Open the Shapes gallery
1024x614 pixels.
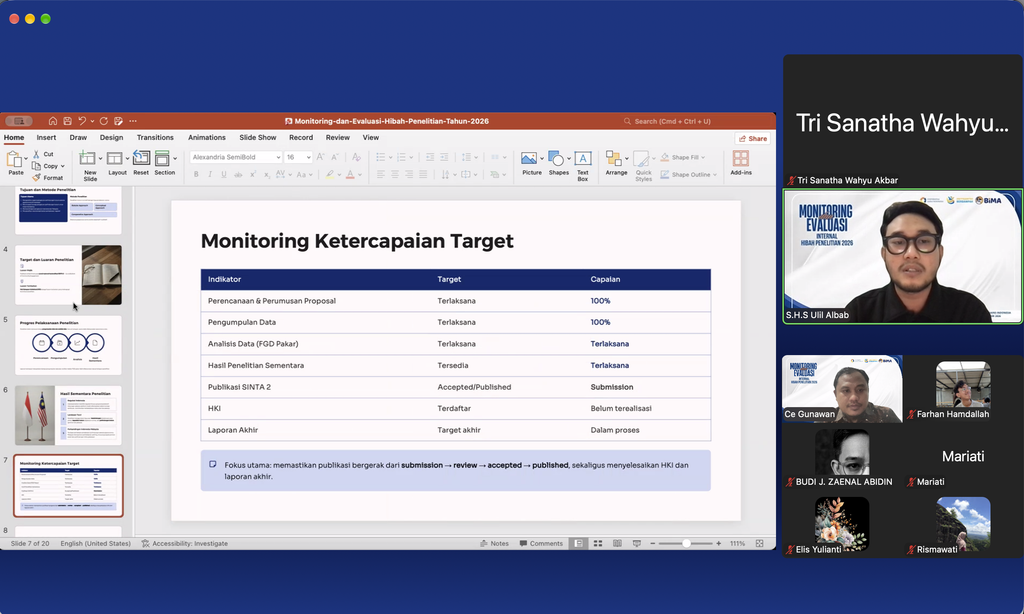(x=558, y=163)
